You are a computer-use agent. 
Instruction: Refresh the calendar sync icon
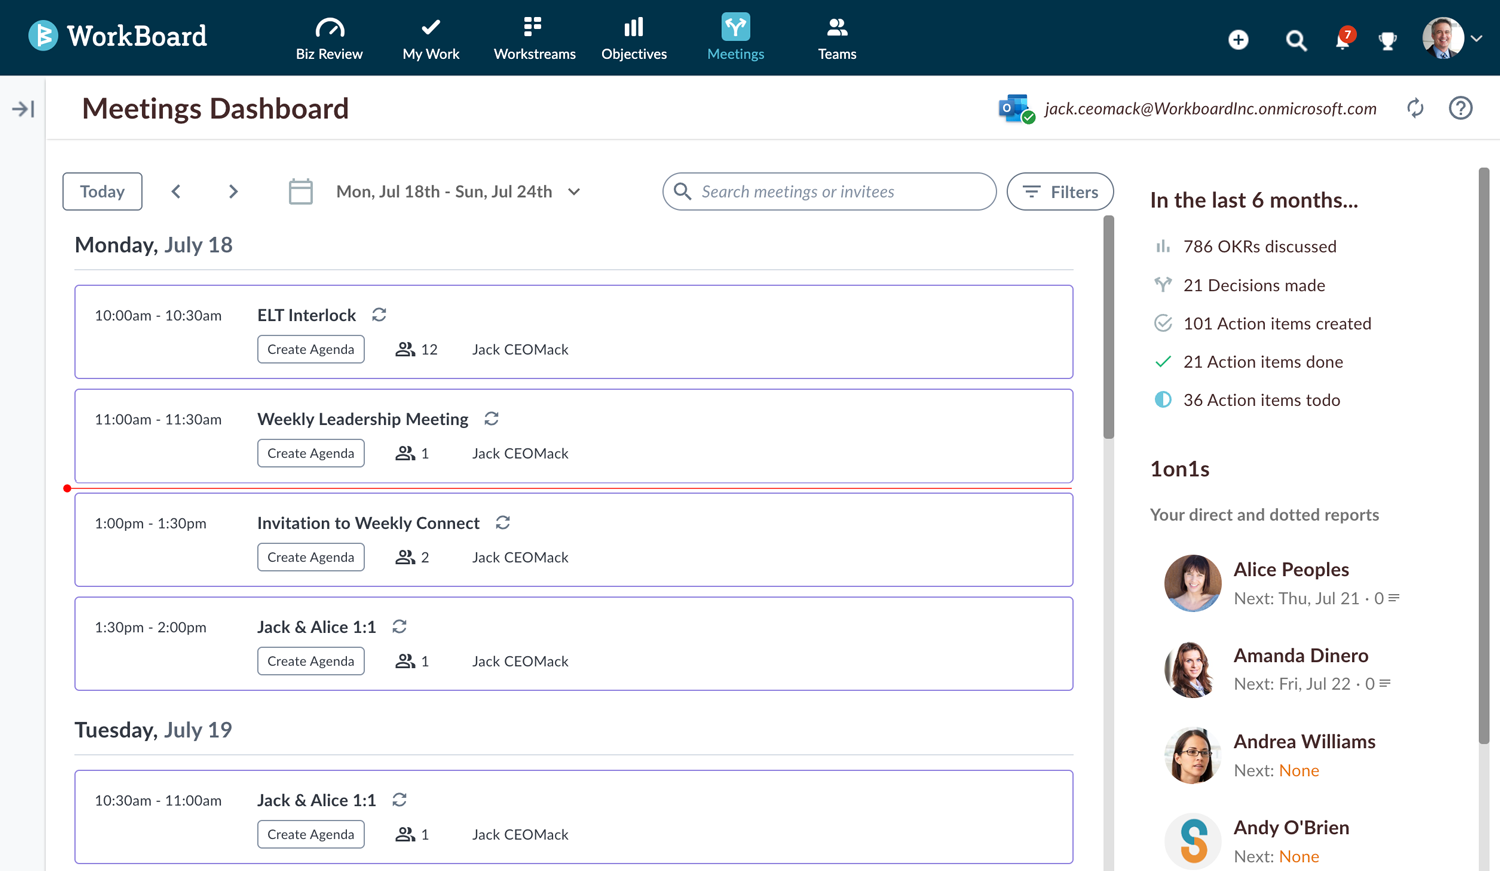tap(1415, 108)
